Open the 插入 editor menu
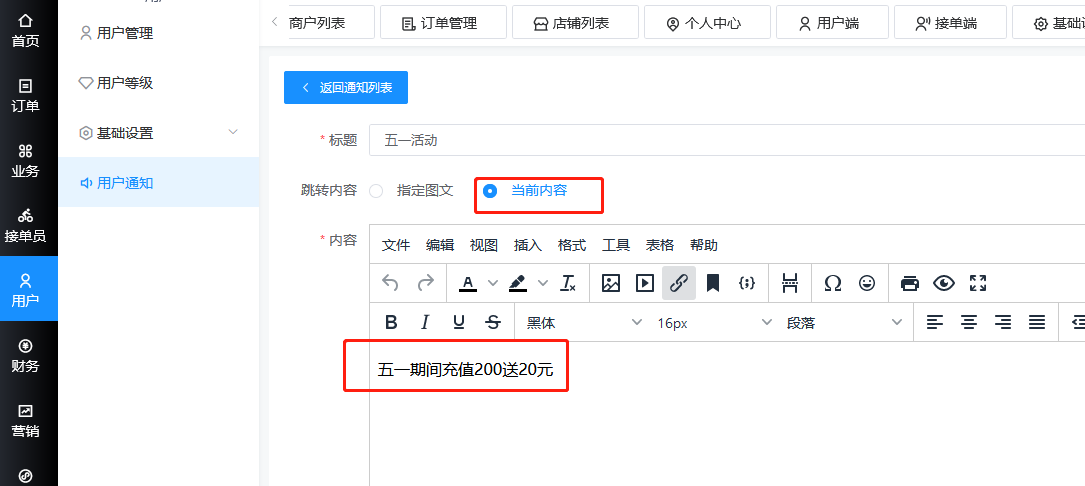The width and height of the screenshot is (1085, 486). [528, 245]
